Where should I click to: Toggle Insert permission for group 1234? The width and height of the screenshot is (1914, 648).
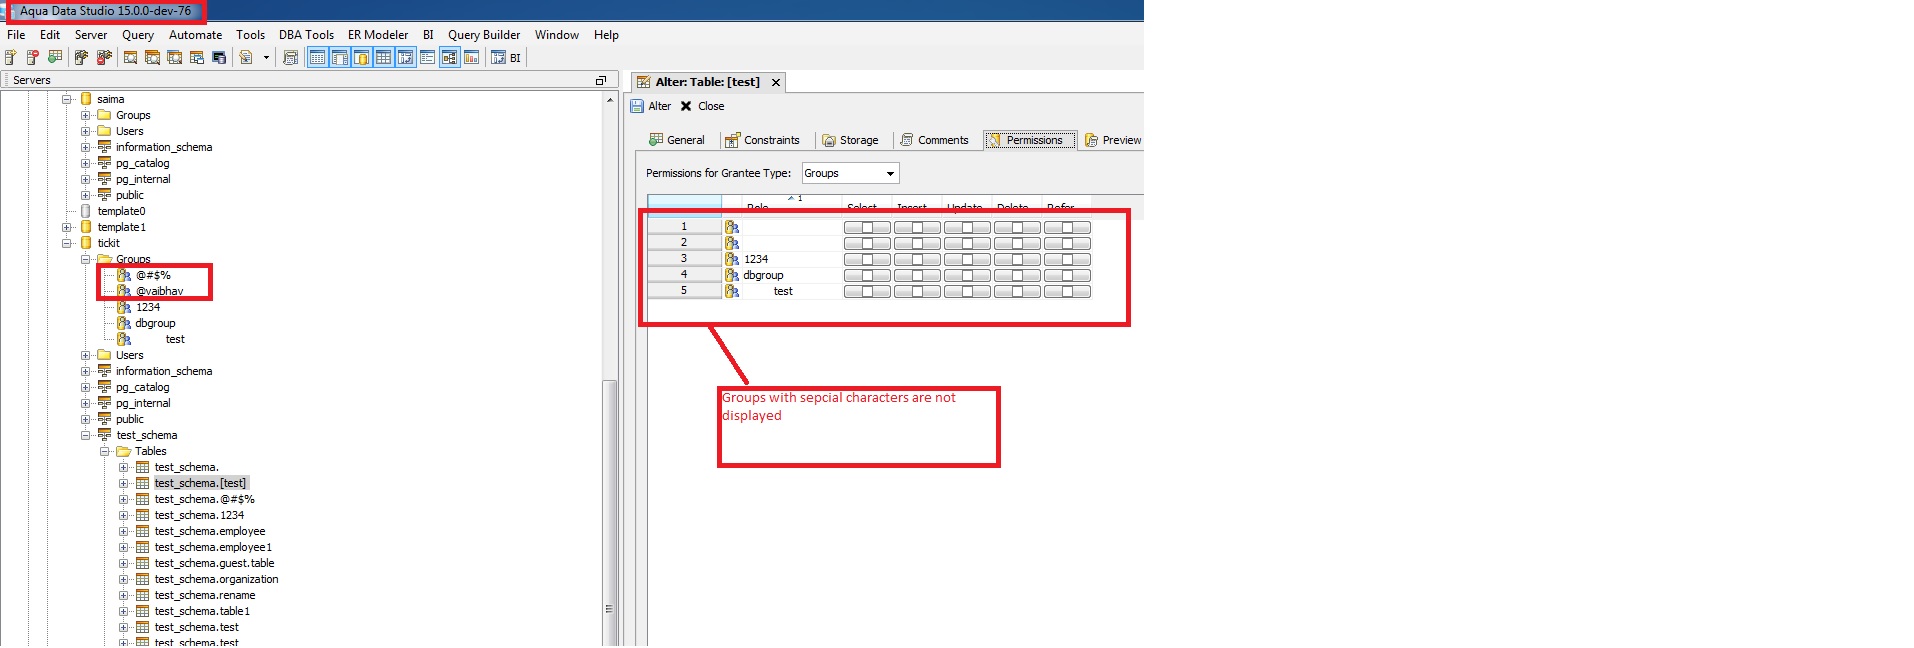click(917, 259)
